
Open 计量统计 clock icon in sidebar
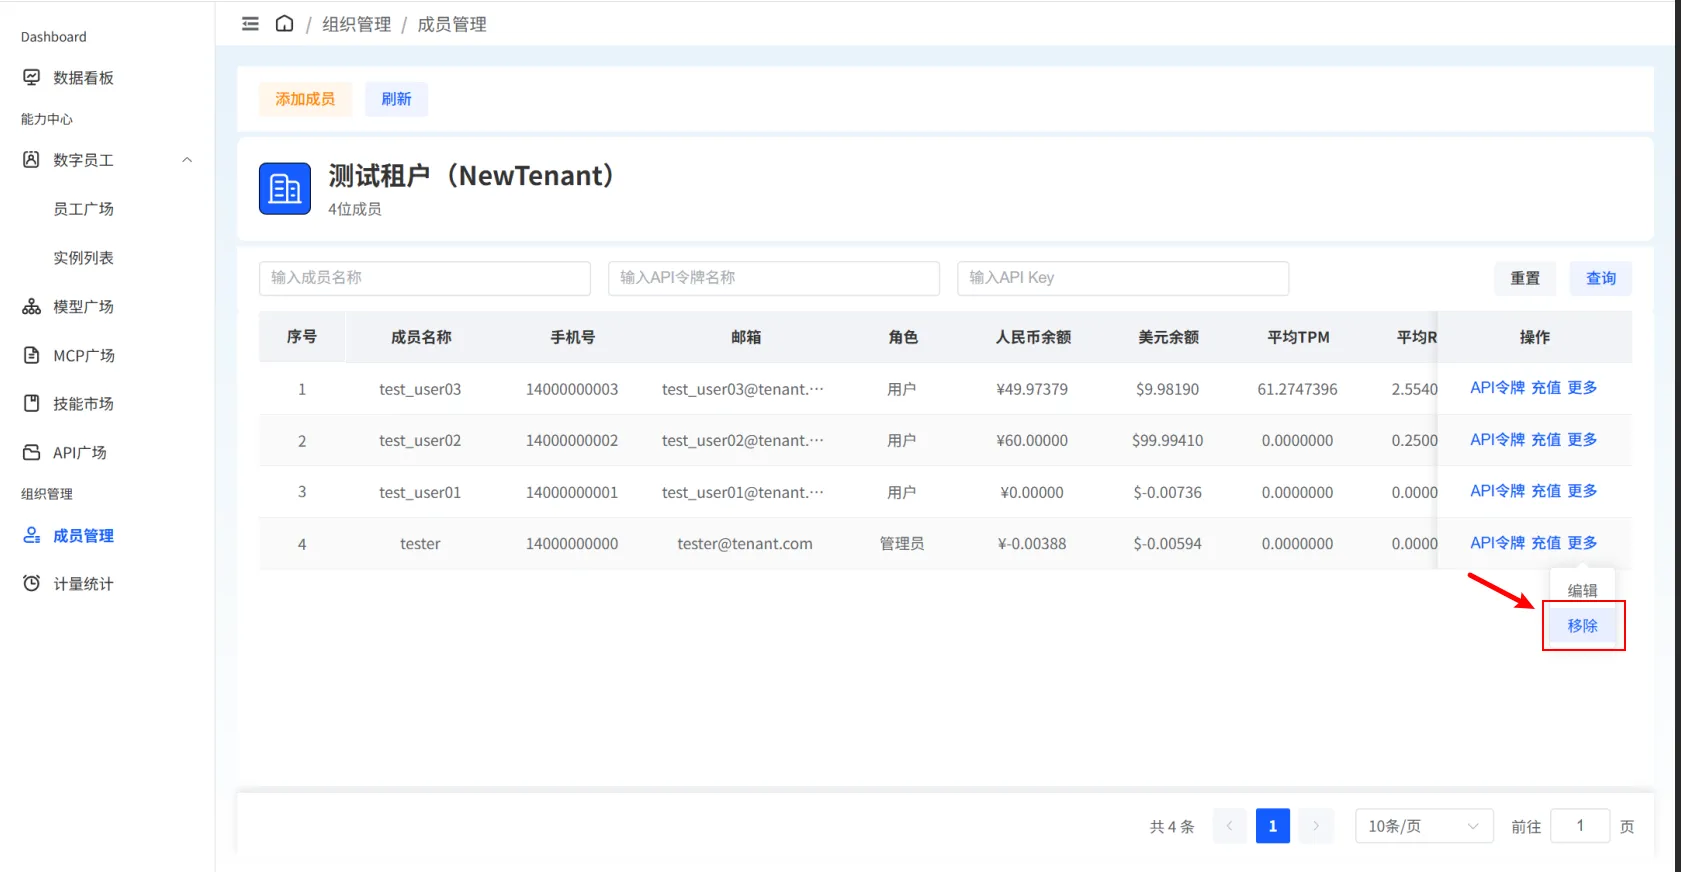[x=32, y=583]
